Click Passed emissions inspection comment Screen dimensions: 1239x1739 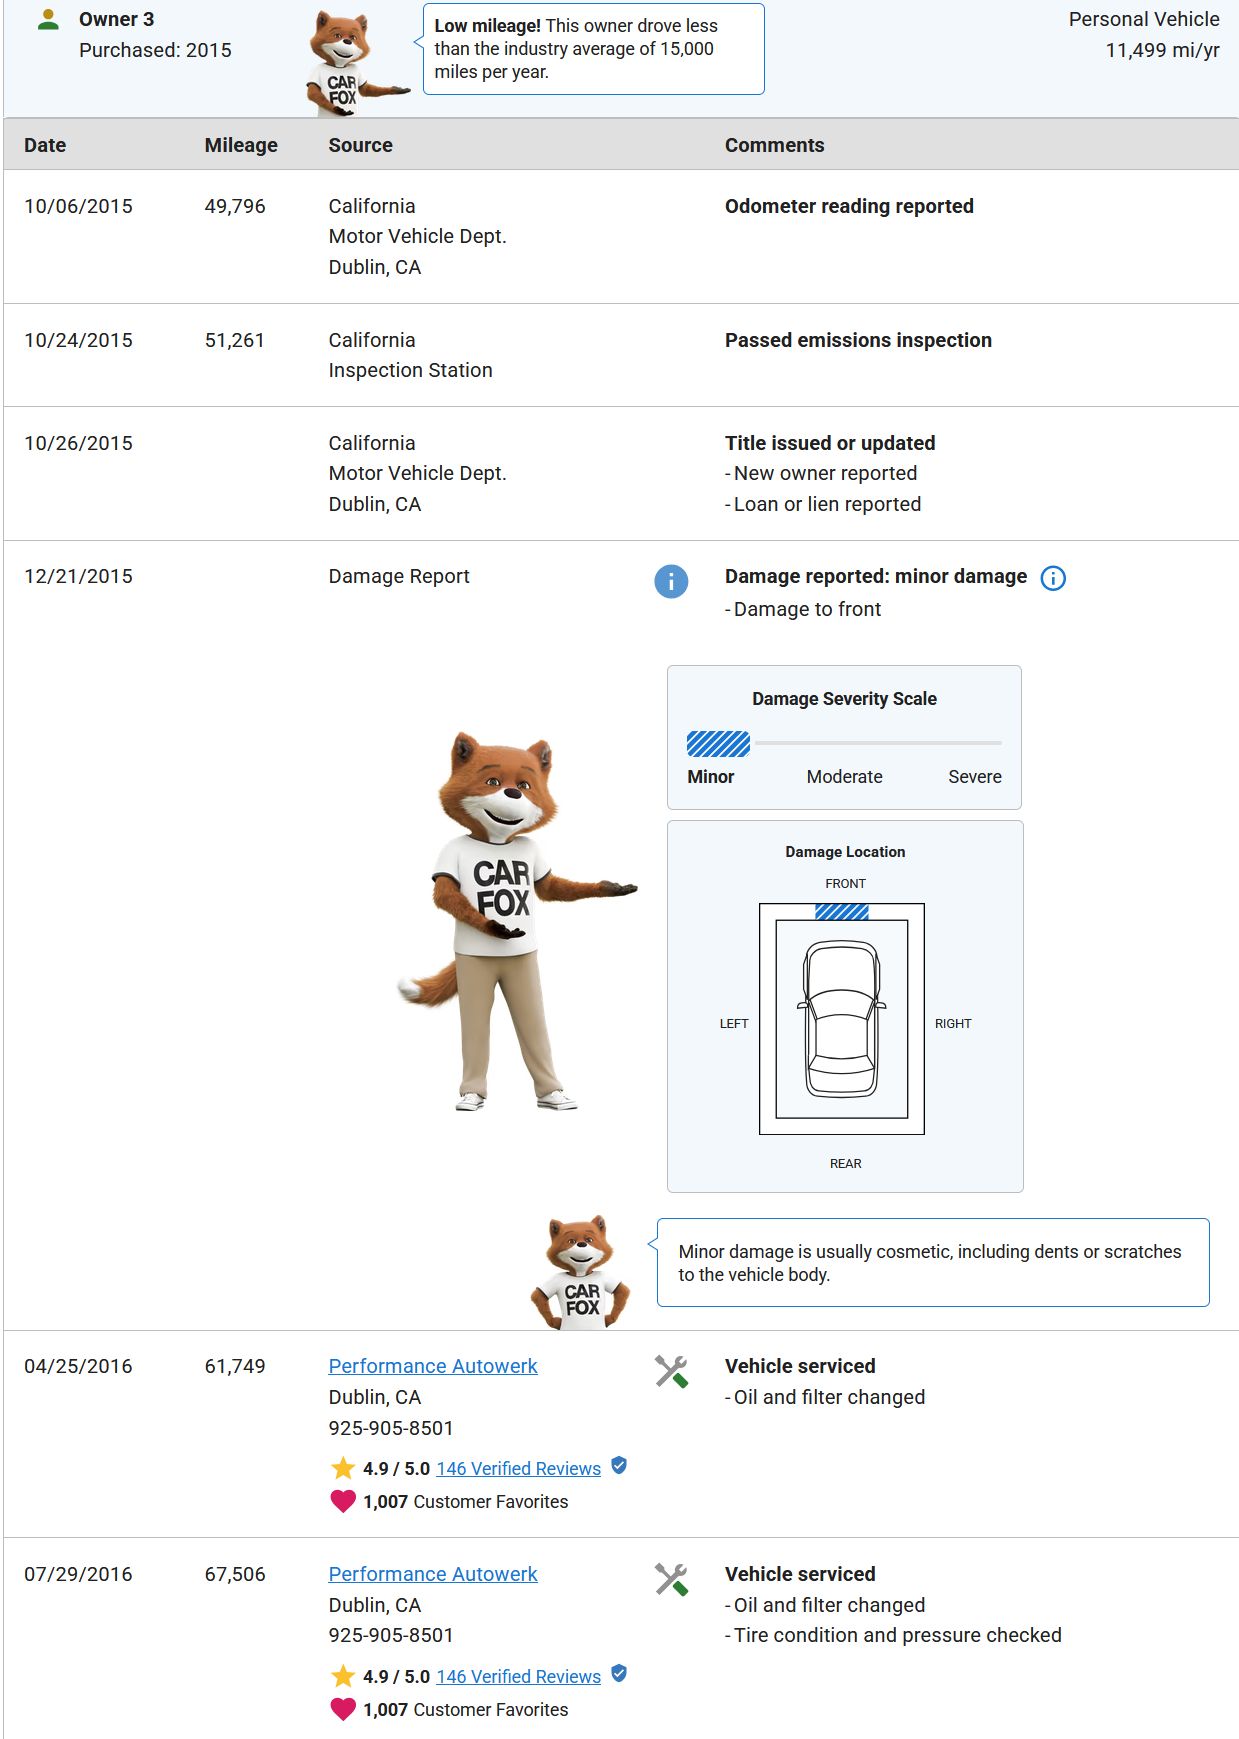coord(858,340)
